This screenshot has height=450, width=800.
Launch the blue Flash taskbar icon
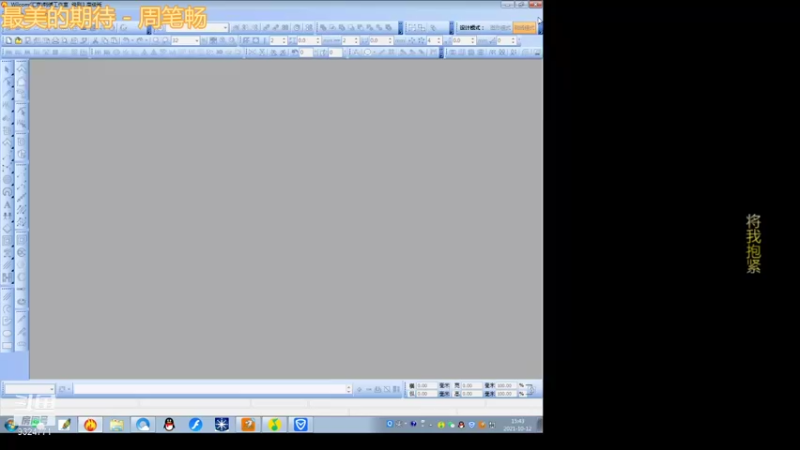(x=195, y=424)
